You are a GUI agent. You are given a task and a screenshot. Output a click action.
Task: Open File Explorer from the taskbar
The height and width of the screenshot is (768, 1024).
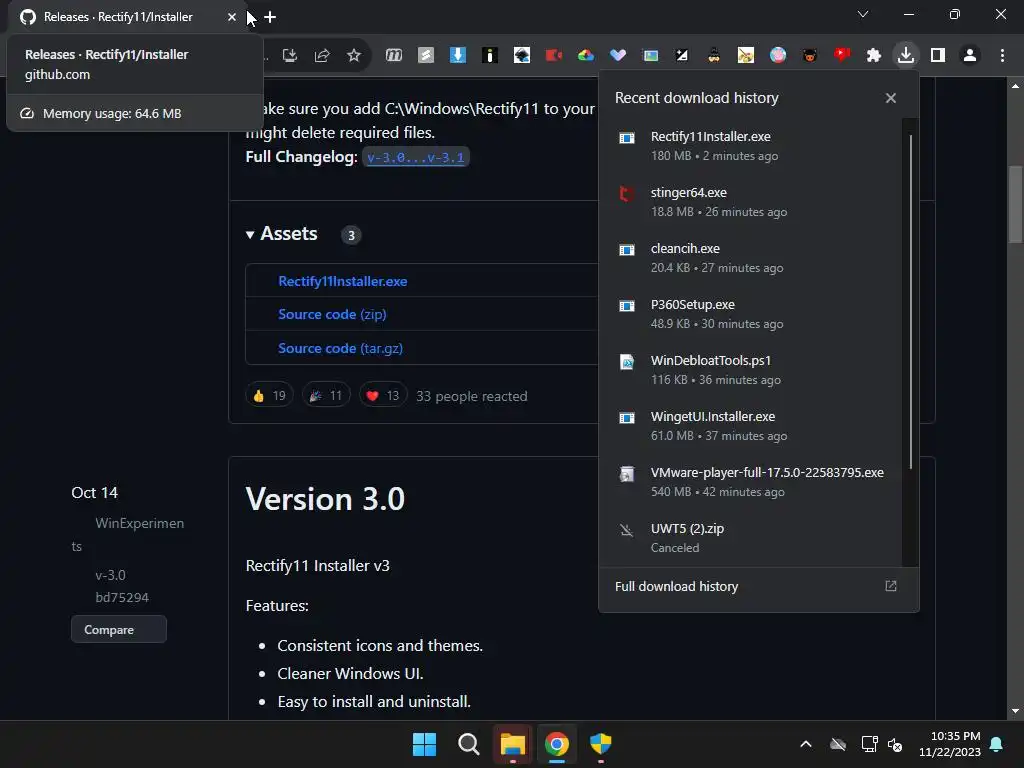tap(513, 744)
